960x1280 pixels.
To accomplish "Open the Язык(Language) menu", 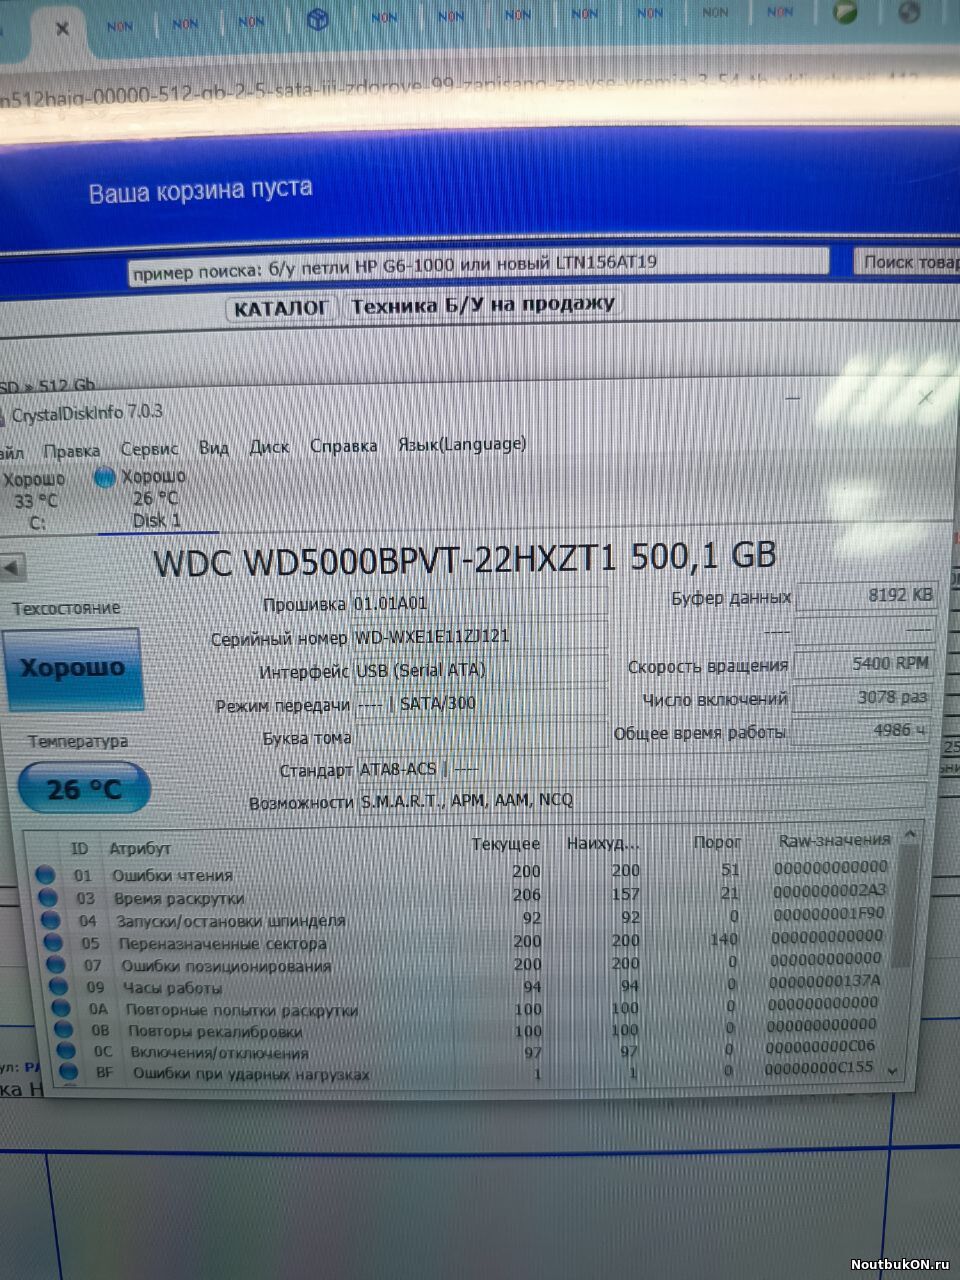I will point(461,444).
